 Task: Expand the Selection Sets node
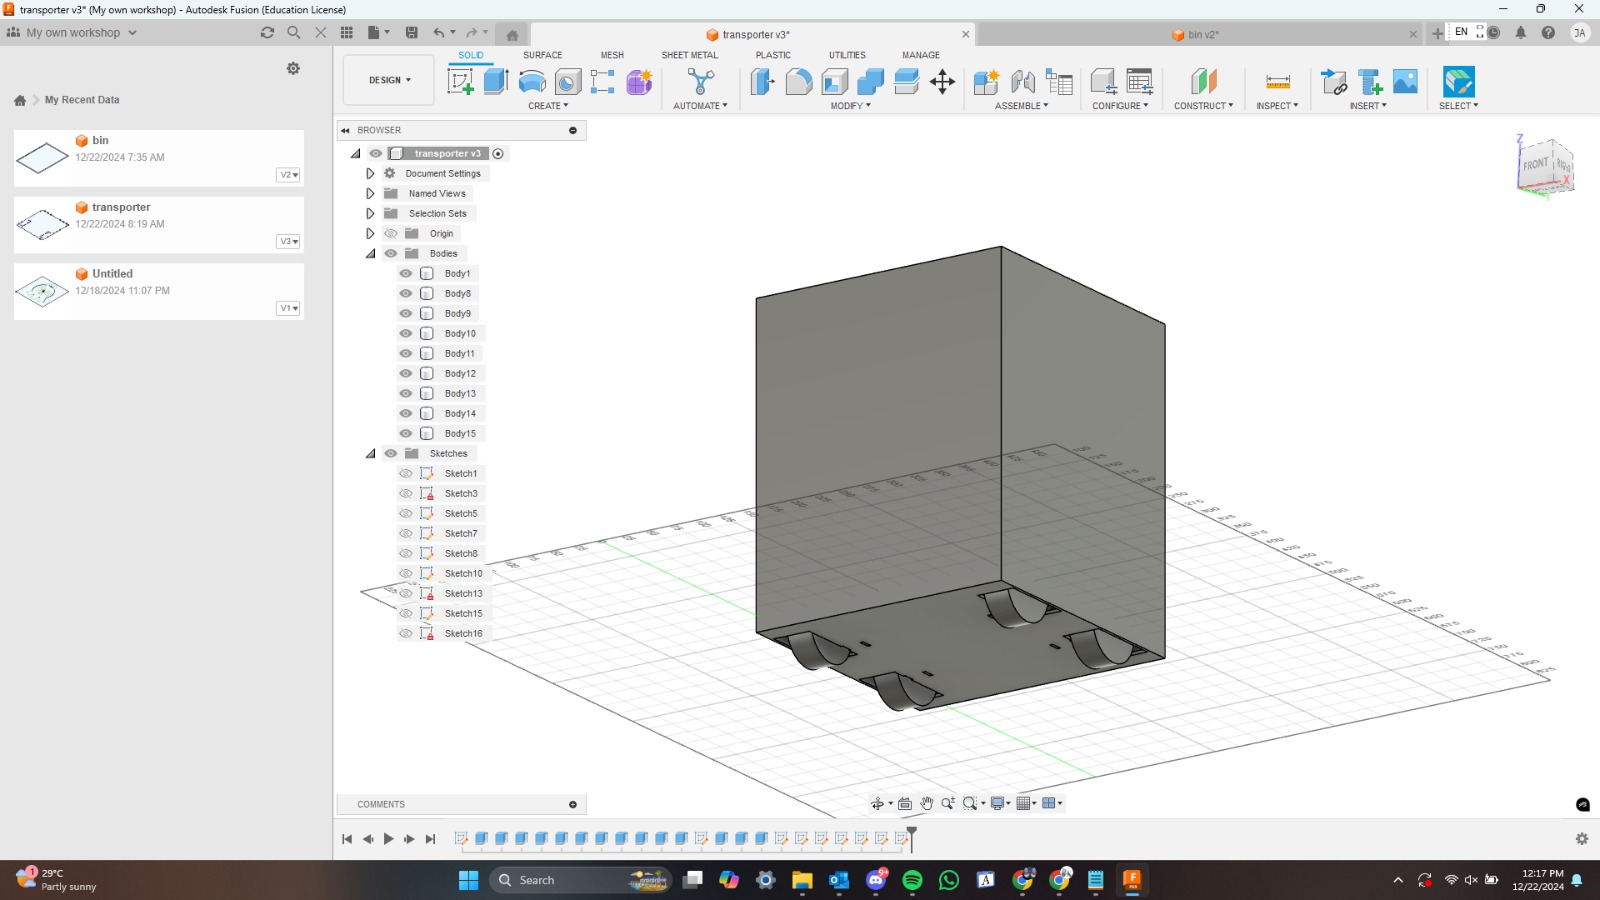(370, 213)
